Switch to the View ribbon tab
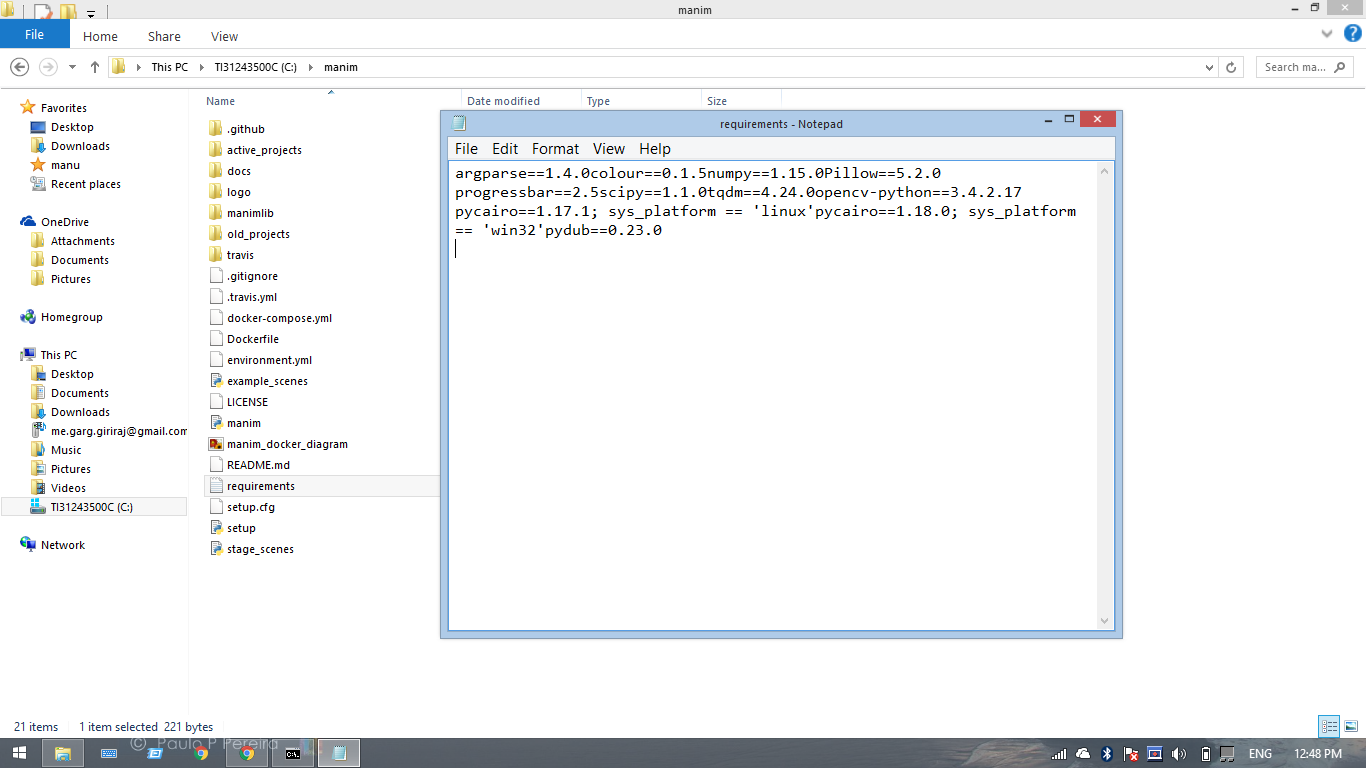Screen dimensions: 1366x768 tap(224, 36)
